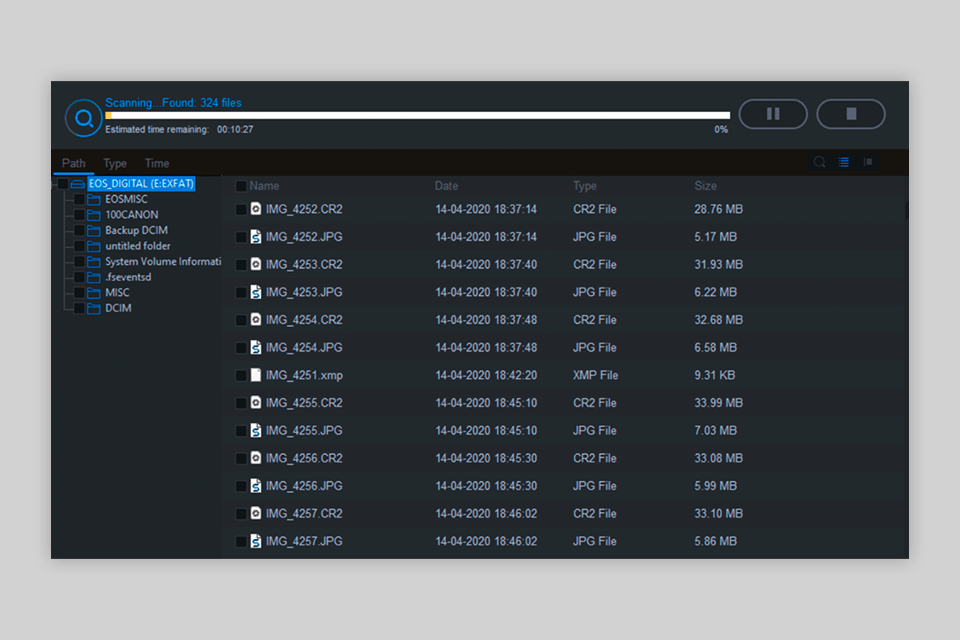Image resolution: width=960 pixels, height=640 pixels.
Task: Open the Backup DCIM folder label
Action: (x=137, y=230)
